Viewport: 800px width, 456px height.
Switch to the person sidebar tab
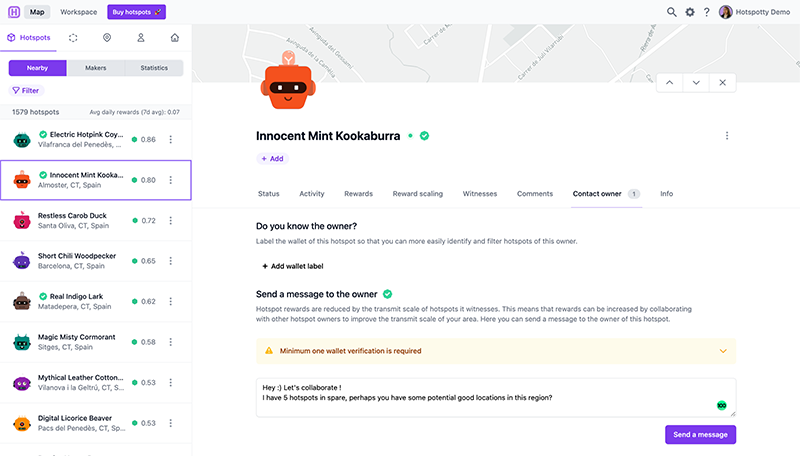pos(141,38)
